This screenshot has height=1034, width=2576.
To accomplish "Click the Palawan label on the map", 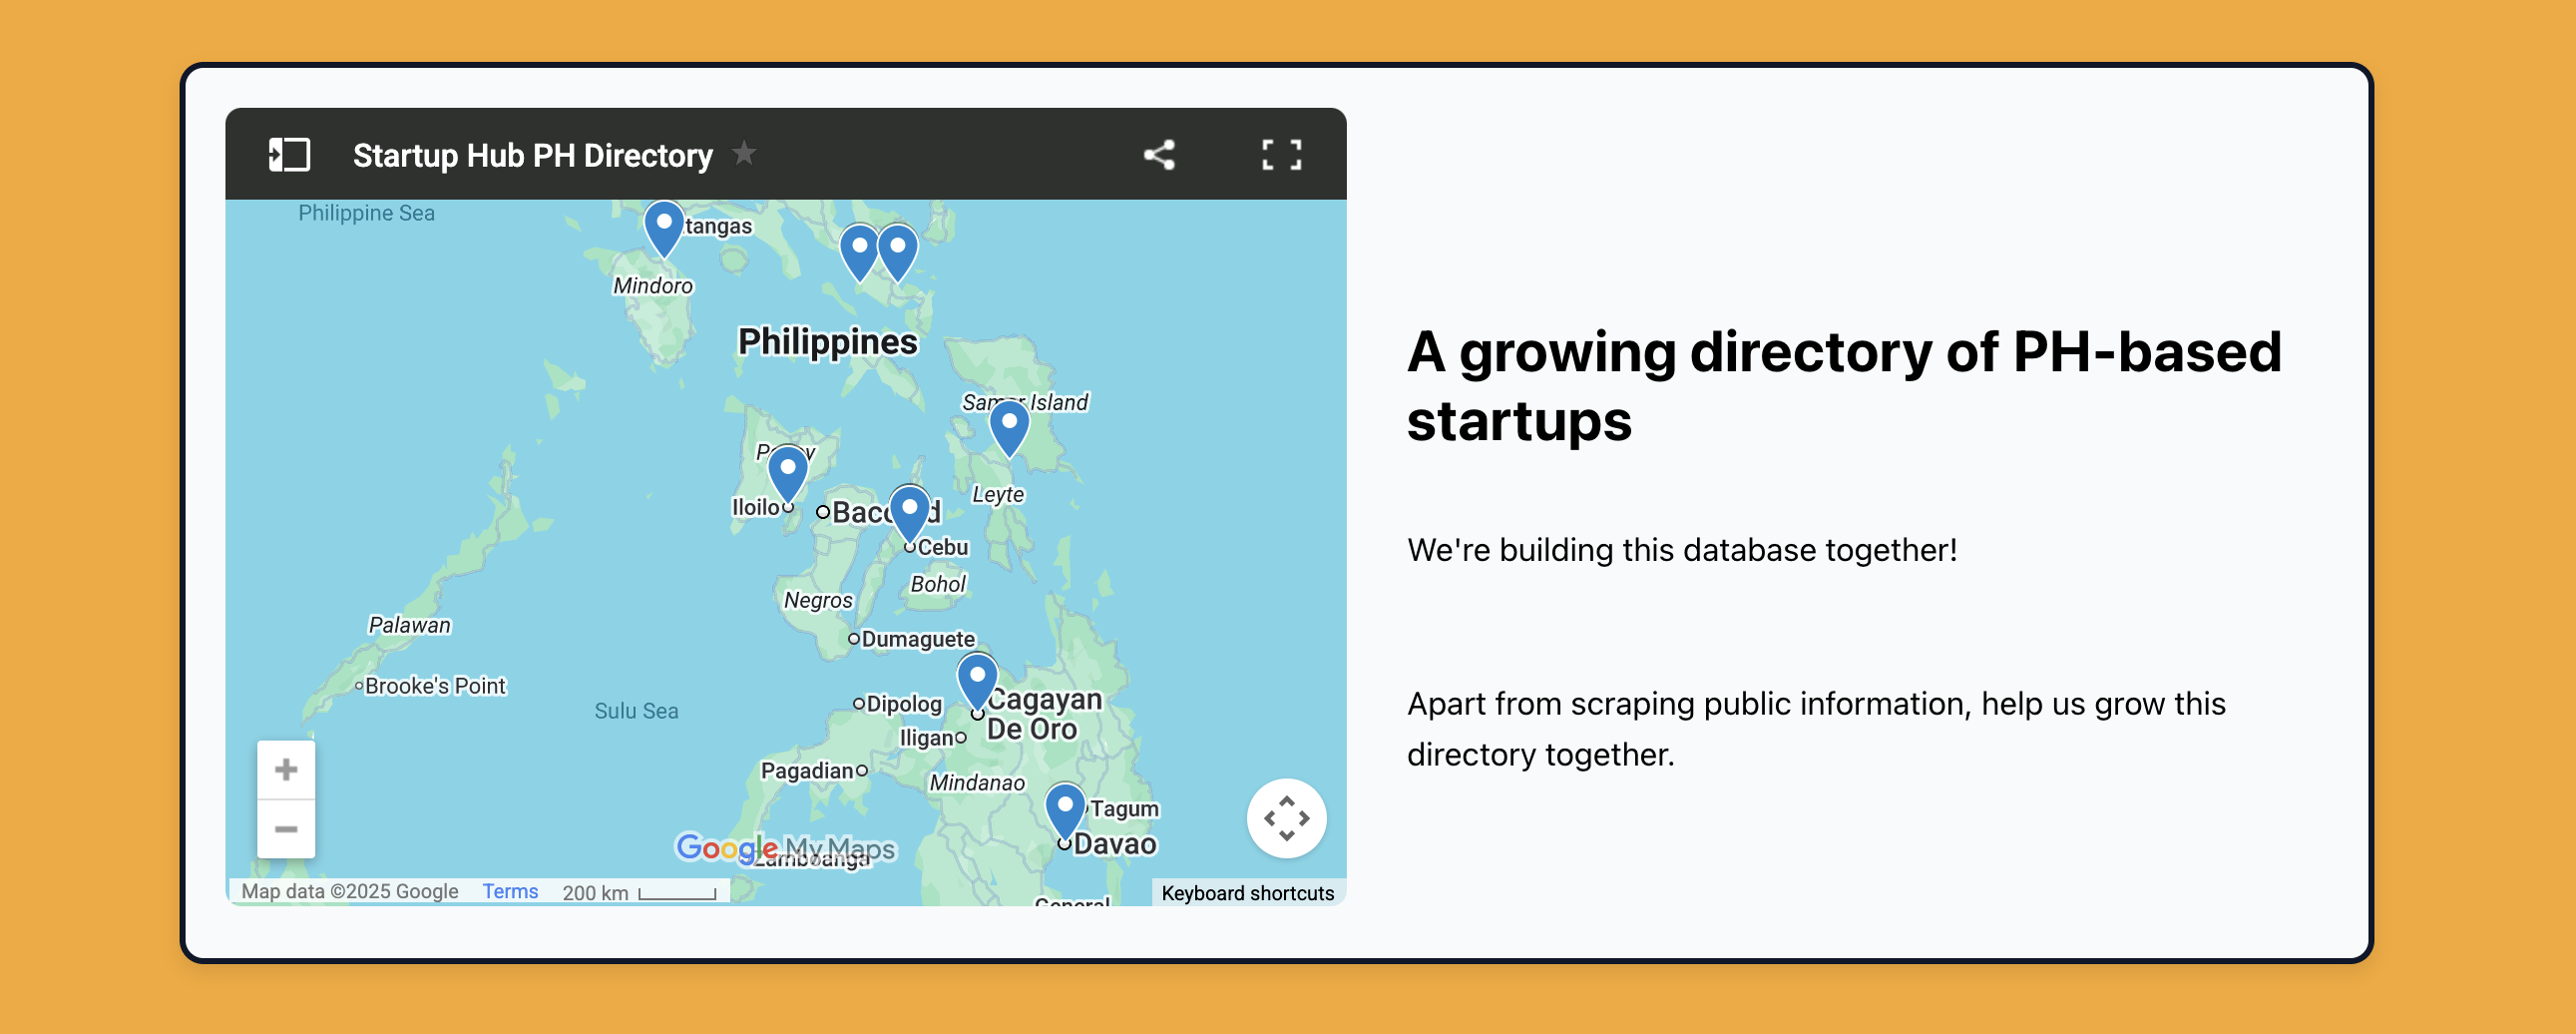I will click(410, 625).
